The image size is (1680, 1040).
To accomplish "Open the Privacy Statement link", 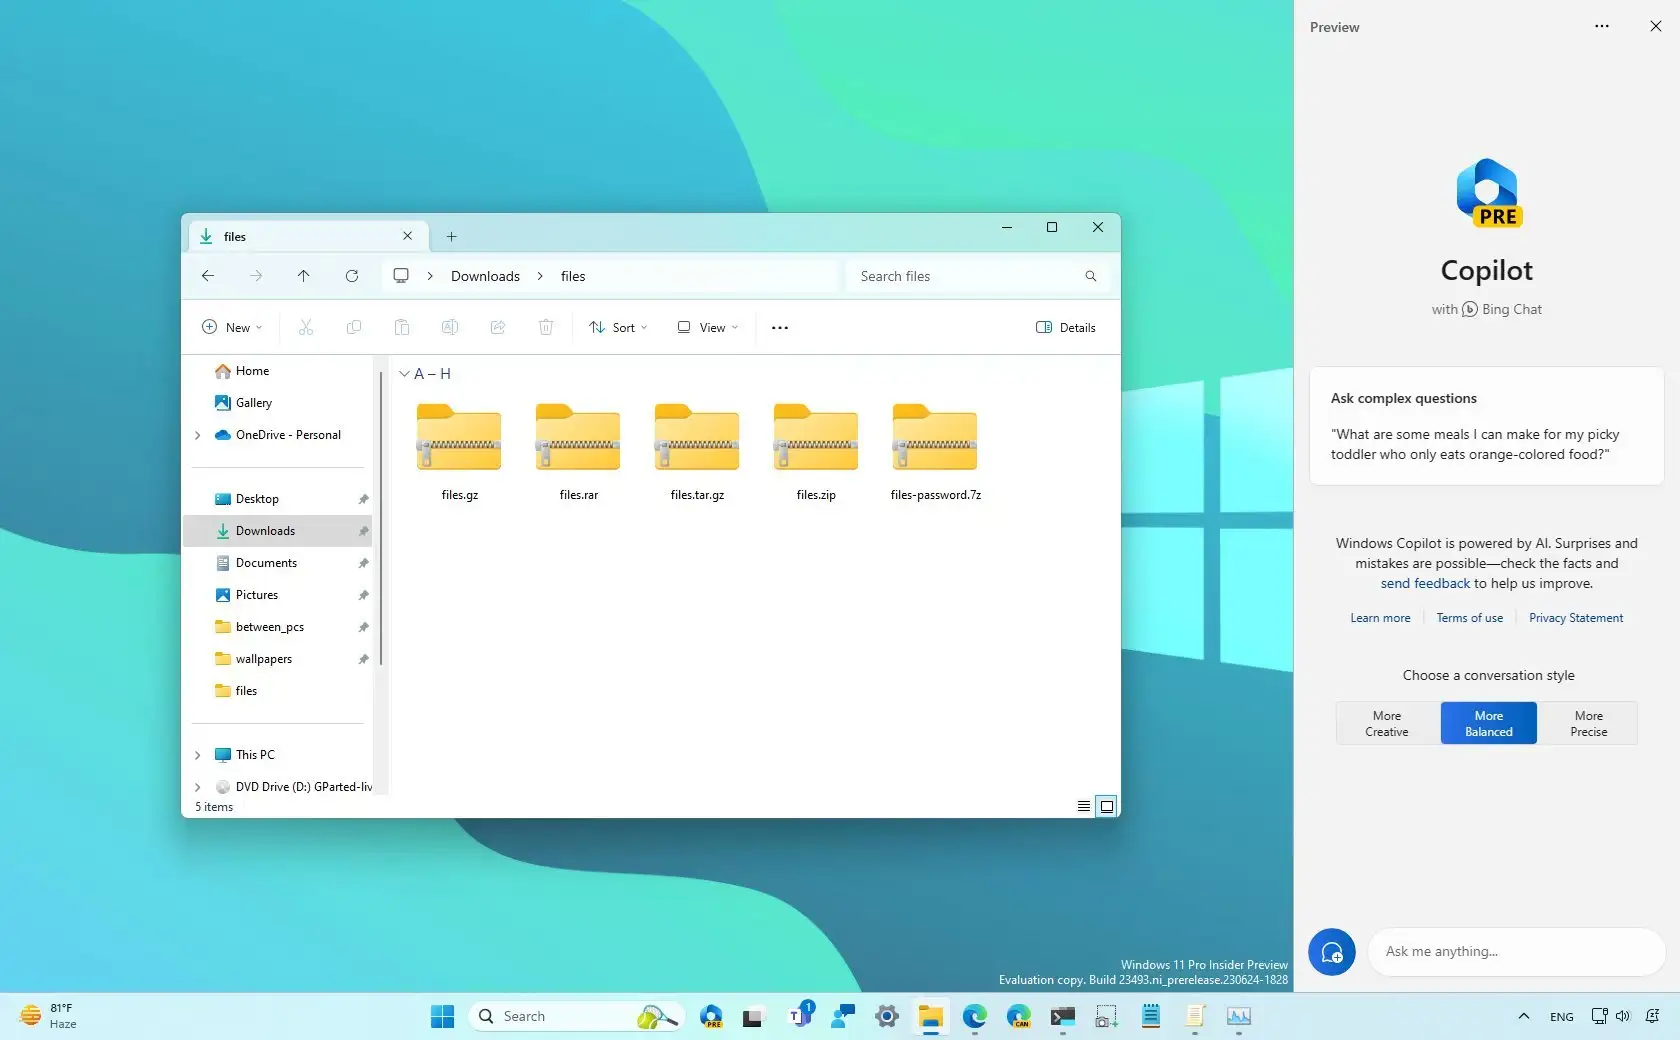I will [1576, 618].
